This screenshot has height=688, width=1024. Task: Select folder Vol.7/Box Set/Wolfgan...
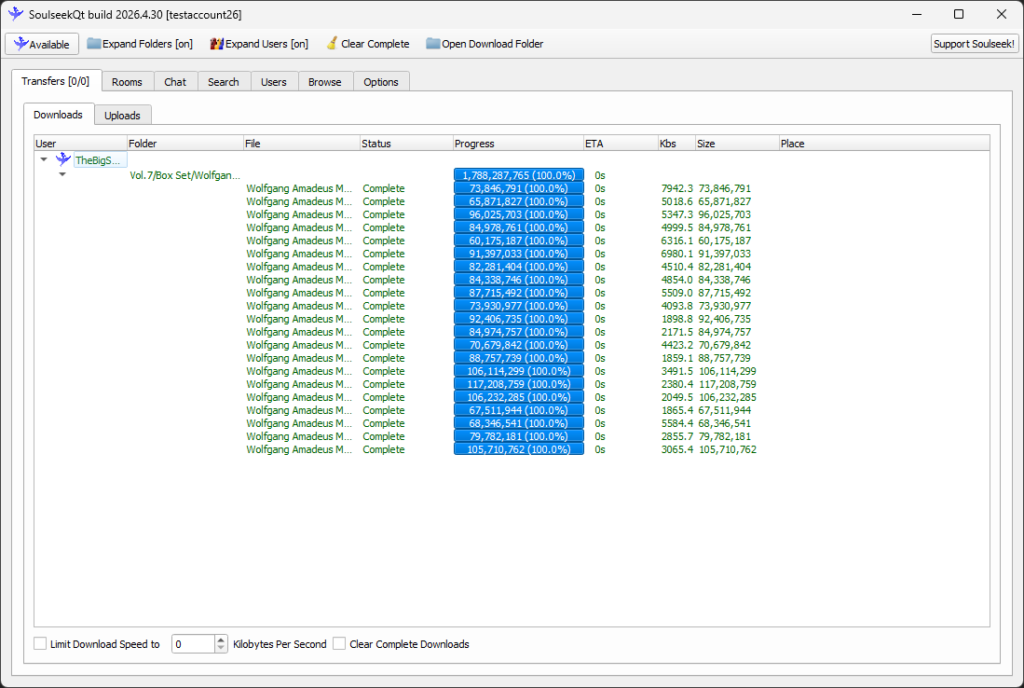185,175
